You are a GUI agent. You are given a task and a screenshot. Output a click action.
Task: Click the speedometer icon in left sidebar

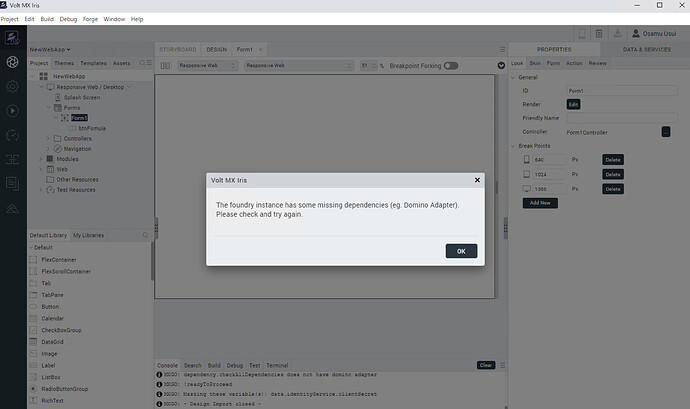click(12, 135)
